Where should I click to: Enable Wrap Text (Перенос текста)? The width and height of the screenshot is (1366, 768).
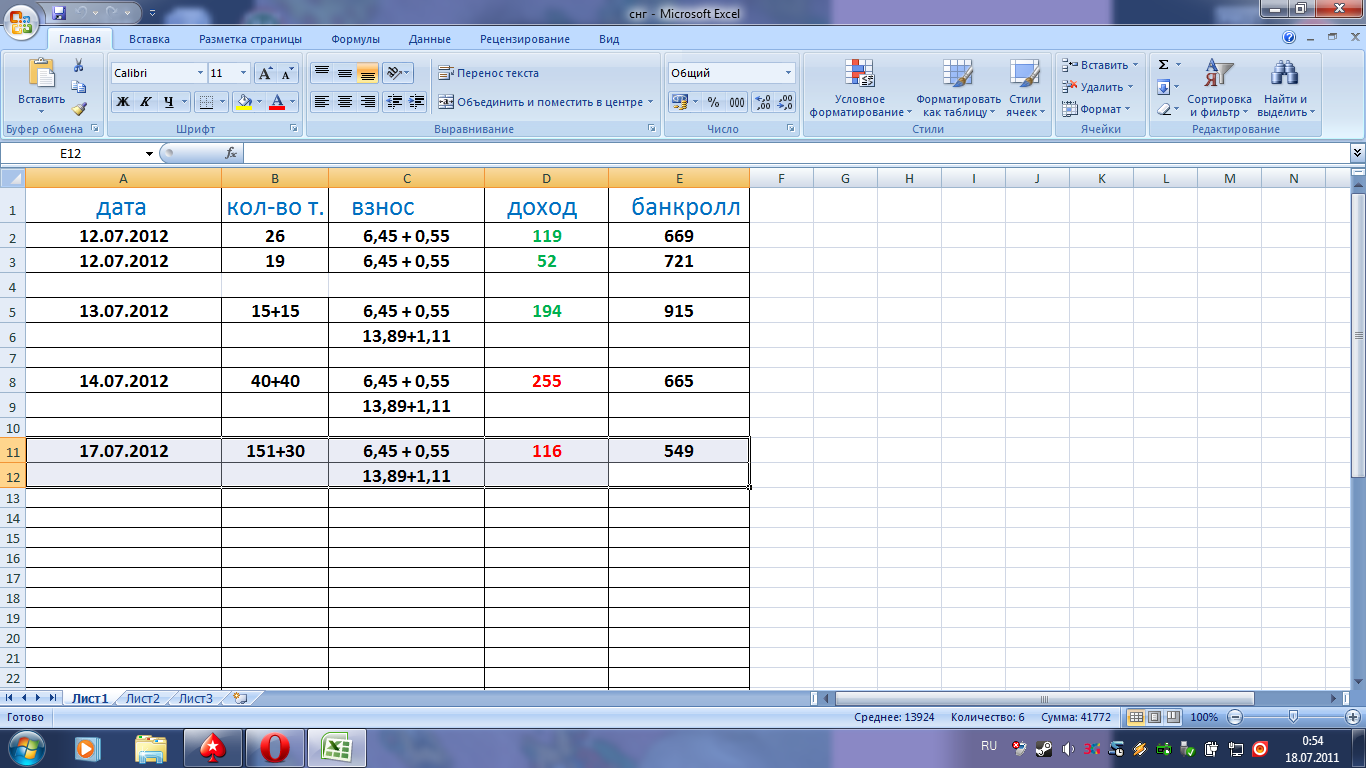[x=488, y=73]
